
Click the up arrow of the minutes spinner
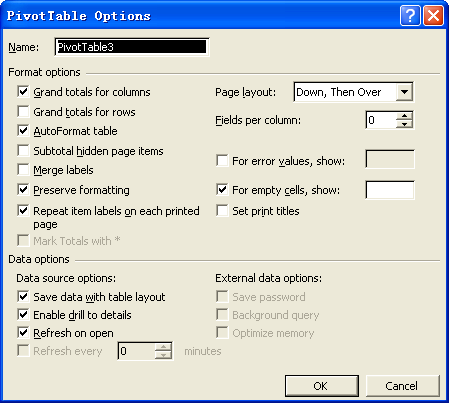(163, 347)
